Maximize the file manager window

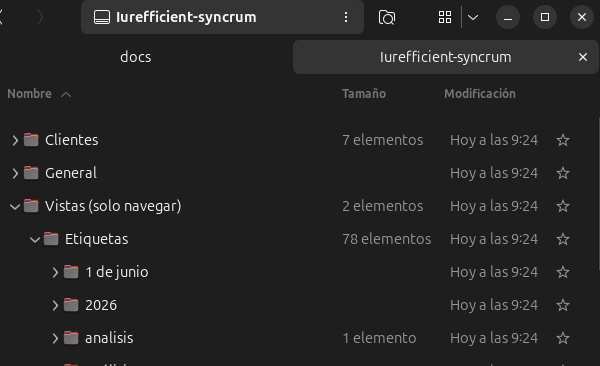pos(545,17)
